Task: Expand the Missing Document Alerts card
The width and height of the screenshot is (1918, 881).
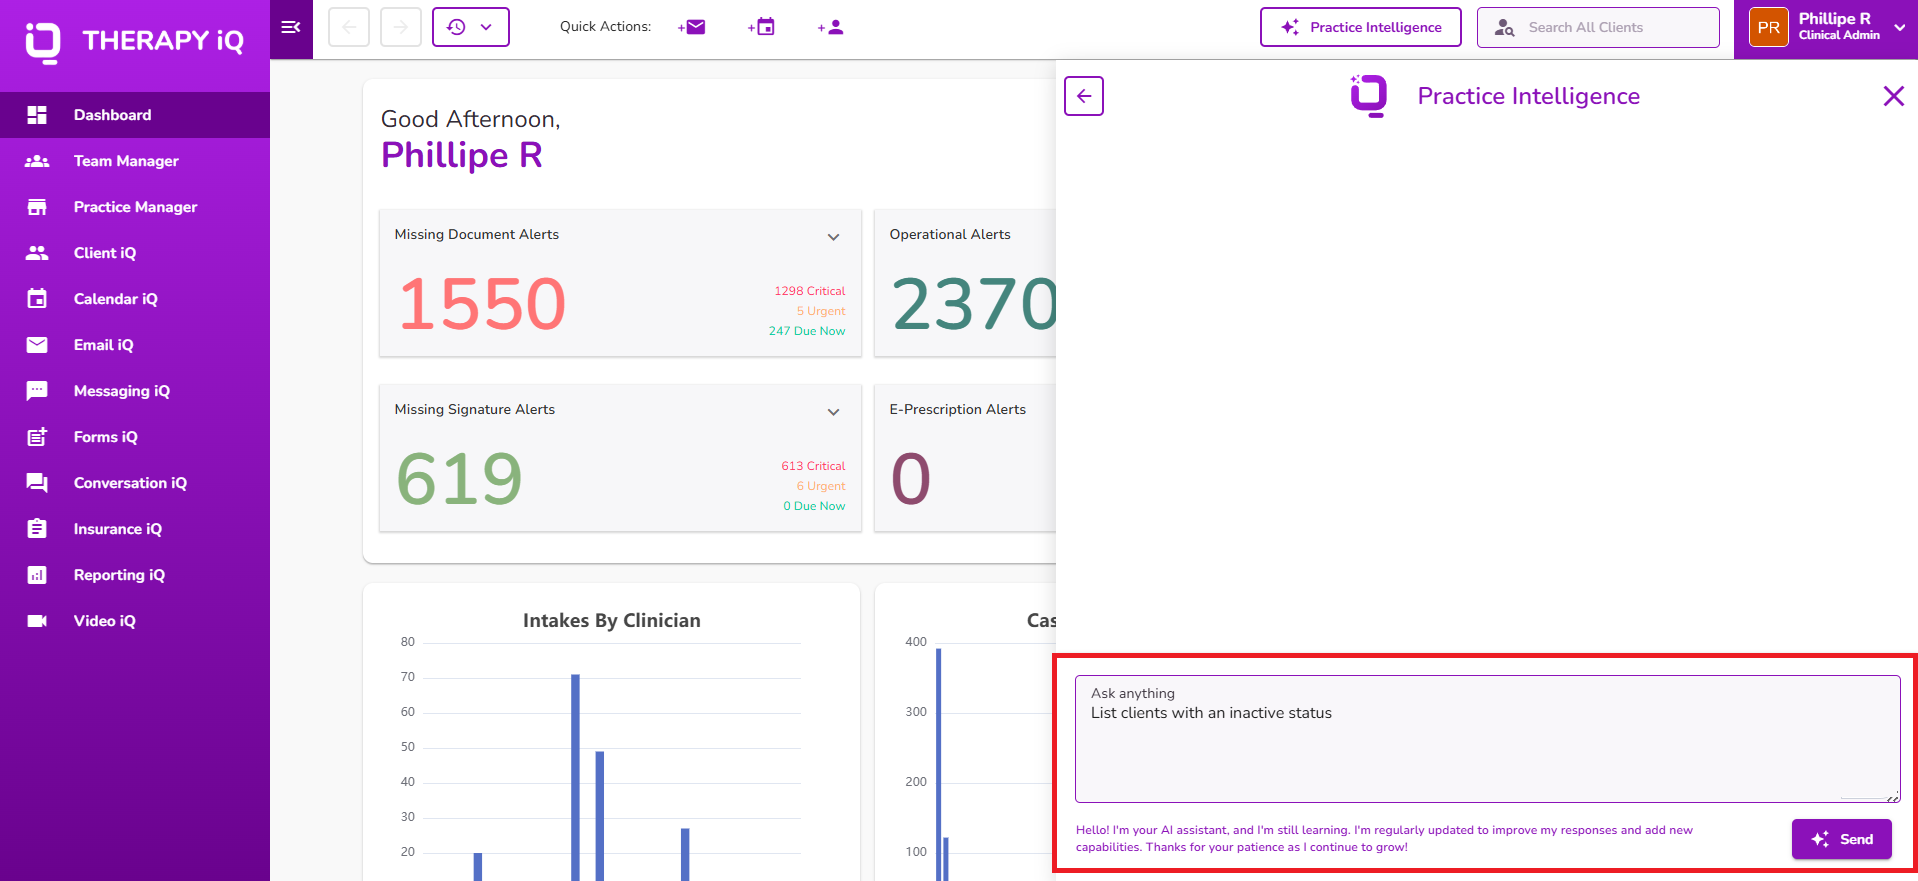Action: click(833, 237)
